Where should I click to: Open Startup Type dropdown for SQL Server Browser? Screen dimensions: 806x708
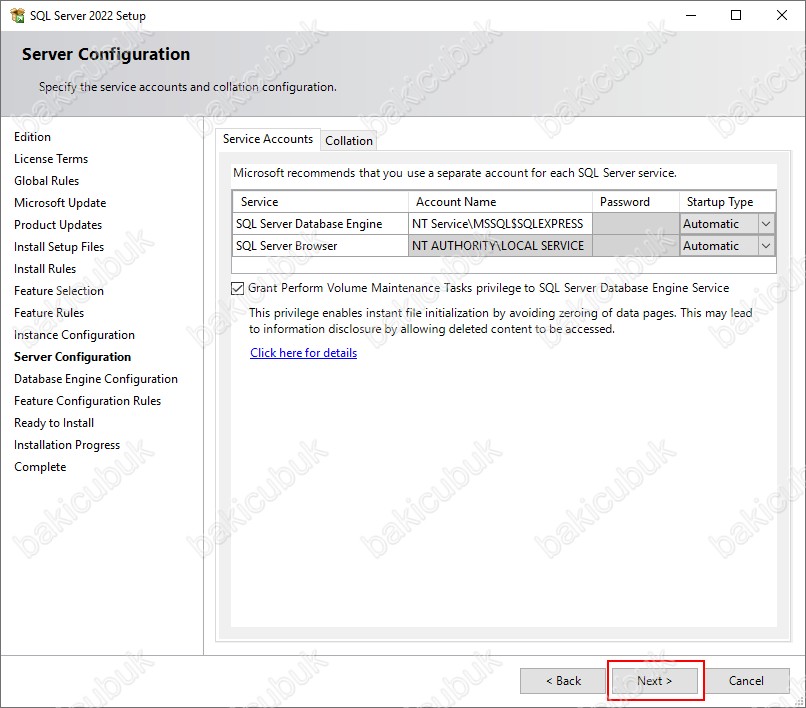pos(765,246)
